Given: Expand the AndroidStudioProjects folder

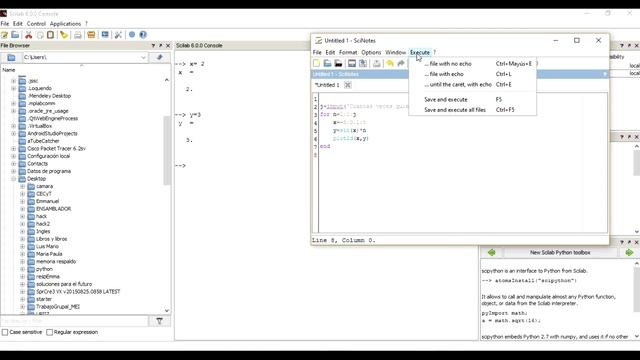Looking at the screenshot, I should coord(13,133).
